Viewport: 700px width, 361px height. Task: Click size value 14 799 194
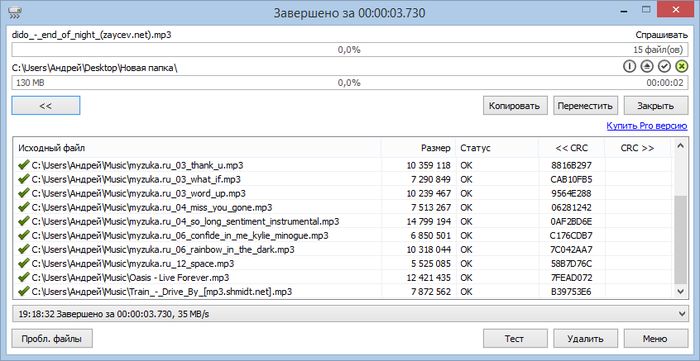coord(429,221)
